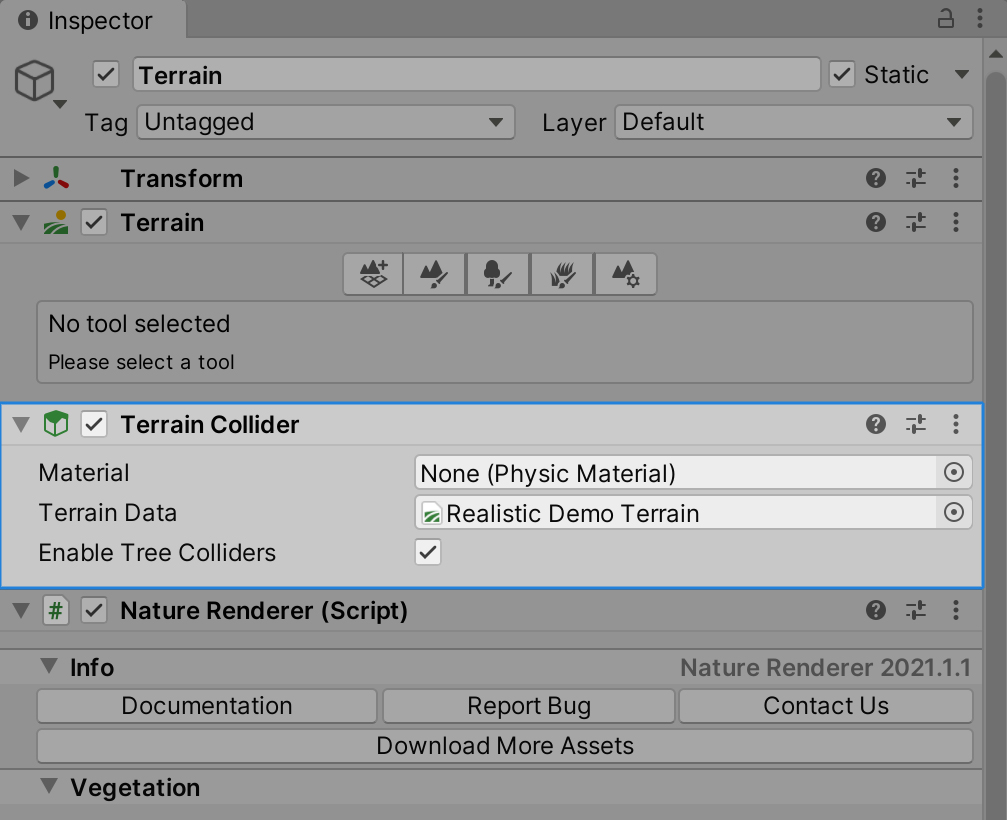Image resolution: width=1007 pixels, height=820 pixels.
Task: Open the Layer dropdown showing Default
Action: pyautogui.click(x=793, y=122)
